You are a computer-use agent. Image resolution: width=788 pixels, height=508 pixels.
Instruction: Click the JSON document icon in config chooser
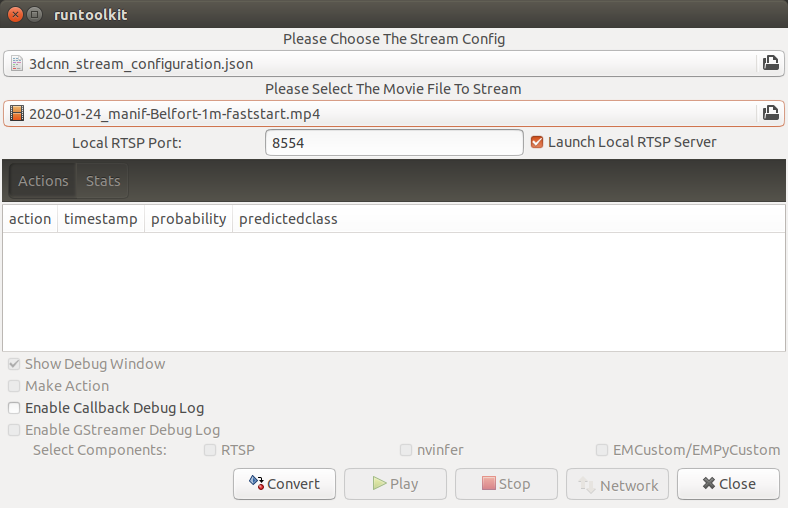click(x=17, y=63)
